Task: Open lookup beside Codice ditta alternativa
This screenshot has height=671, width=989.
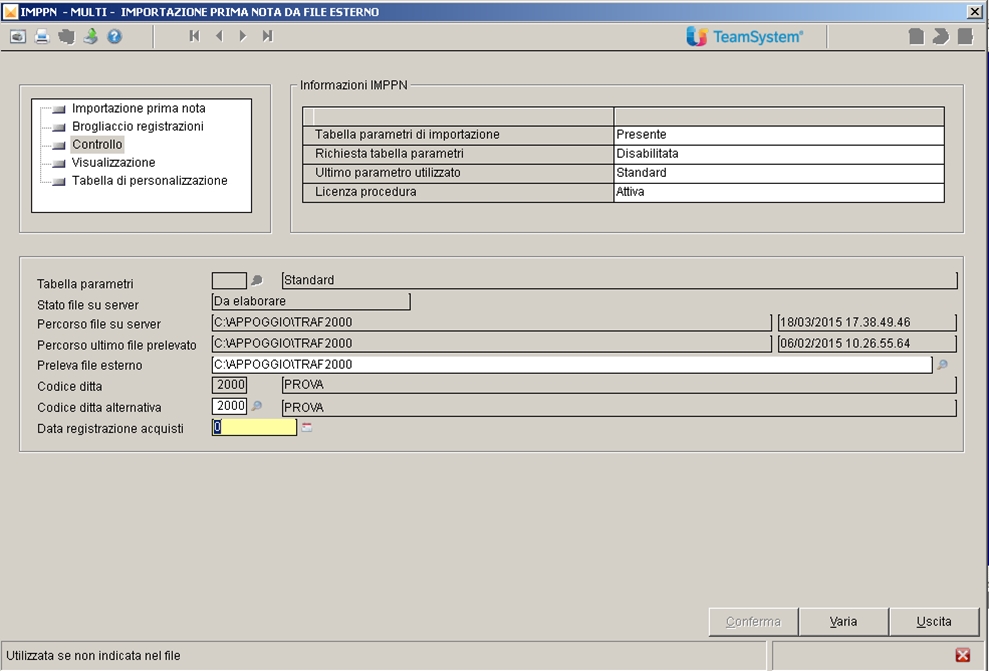Action: click(257, 406)
